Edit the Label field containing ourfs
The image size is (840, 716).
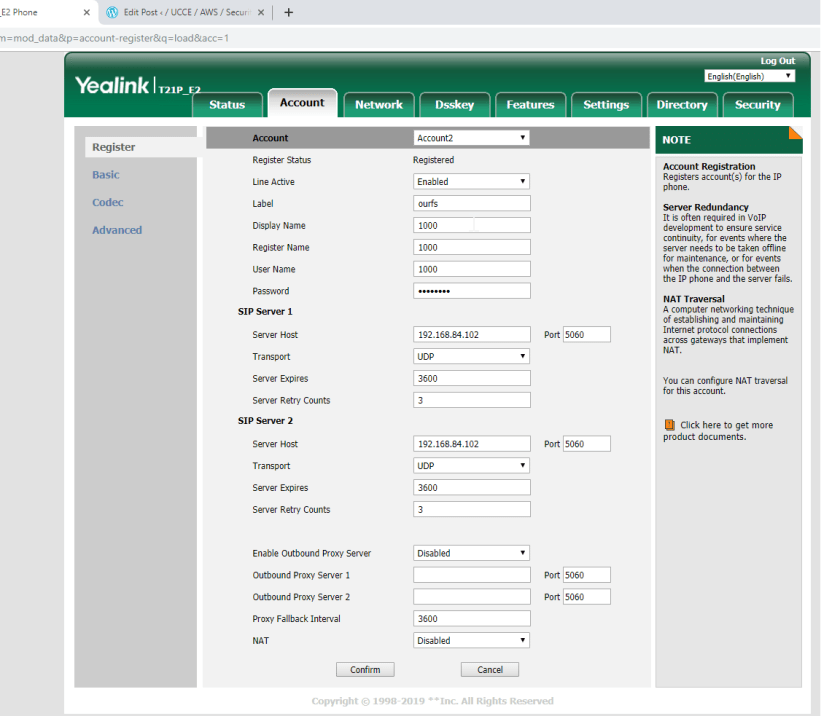471,203
